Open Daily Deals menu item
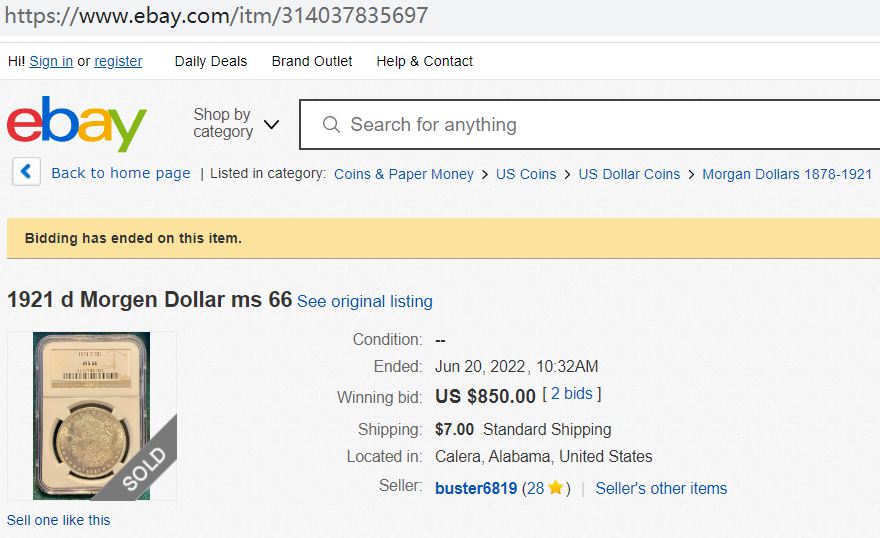Screen dimensions: 880x538 [x=210, y=61]
